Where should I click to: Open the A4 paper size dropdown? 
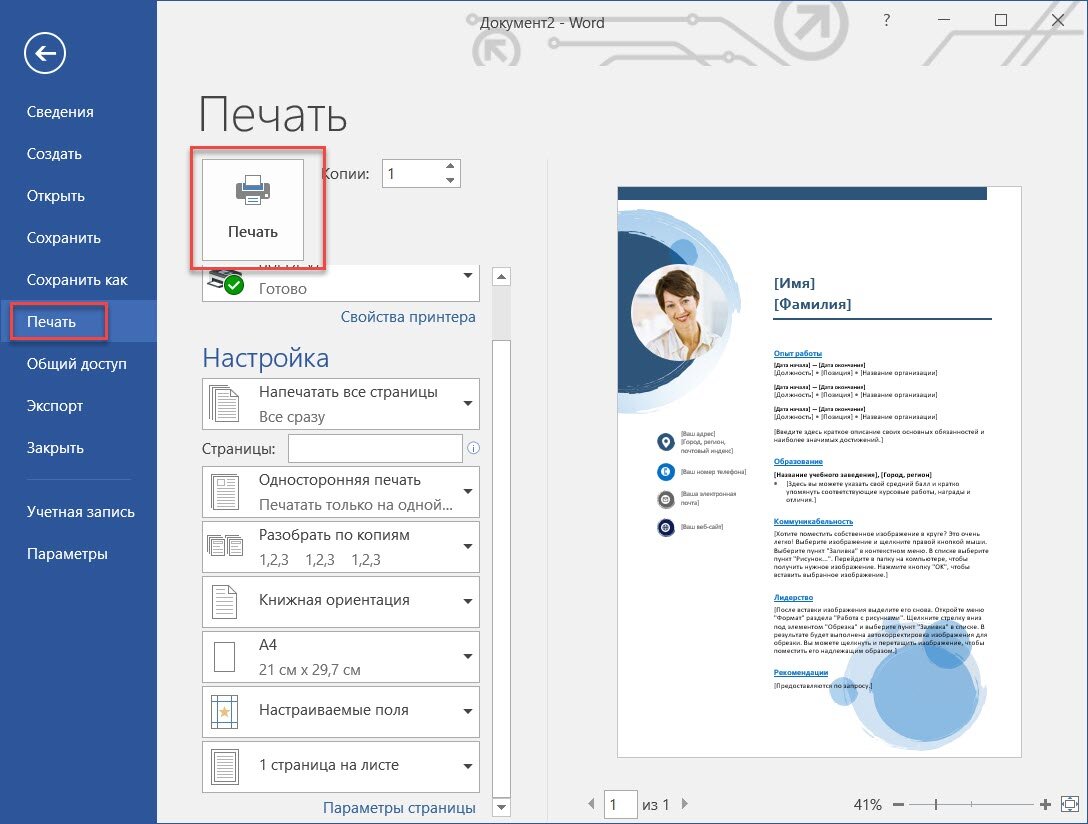(341, 657)
